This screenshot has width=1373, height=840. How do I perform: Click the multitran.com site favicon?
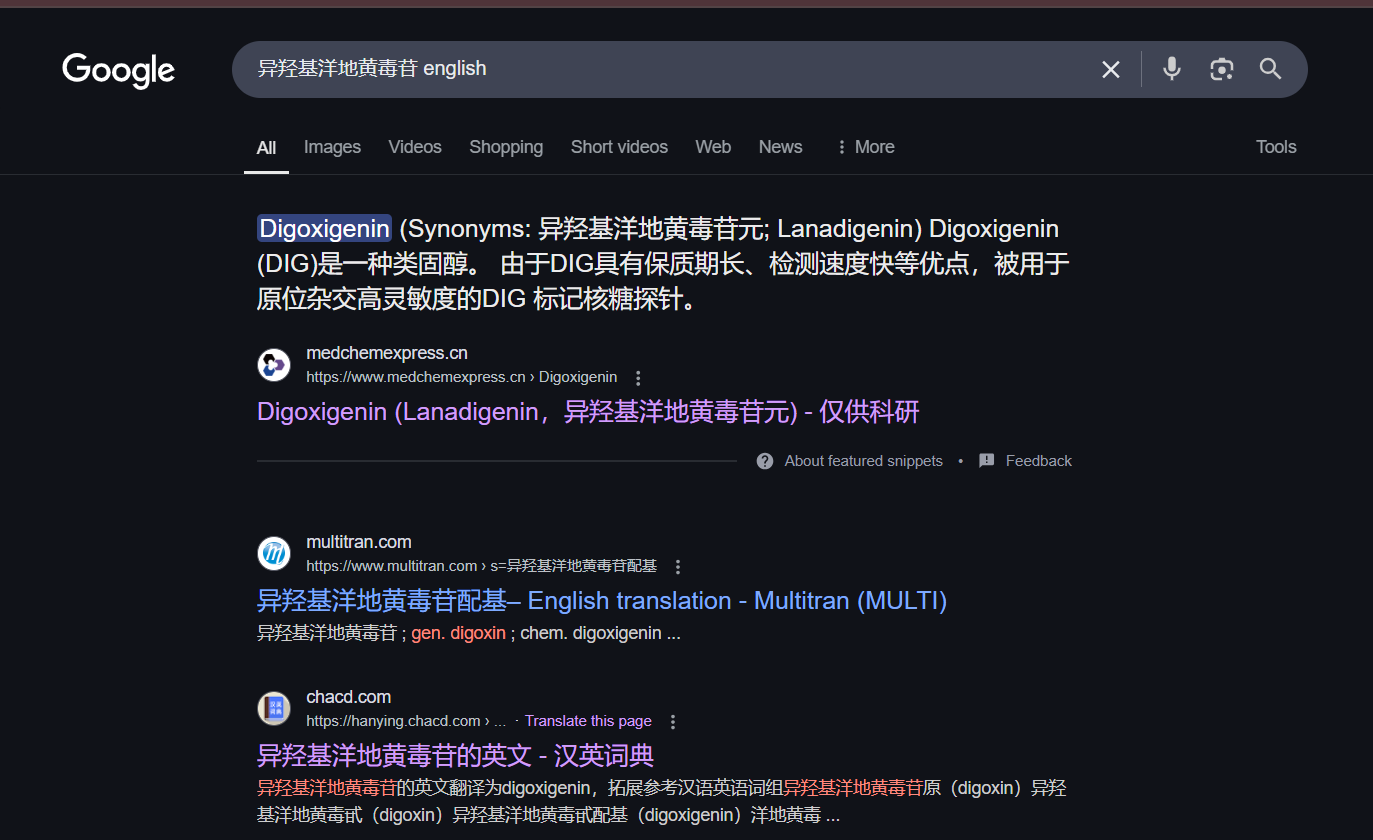[274, 554]
